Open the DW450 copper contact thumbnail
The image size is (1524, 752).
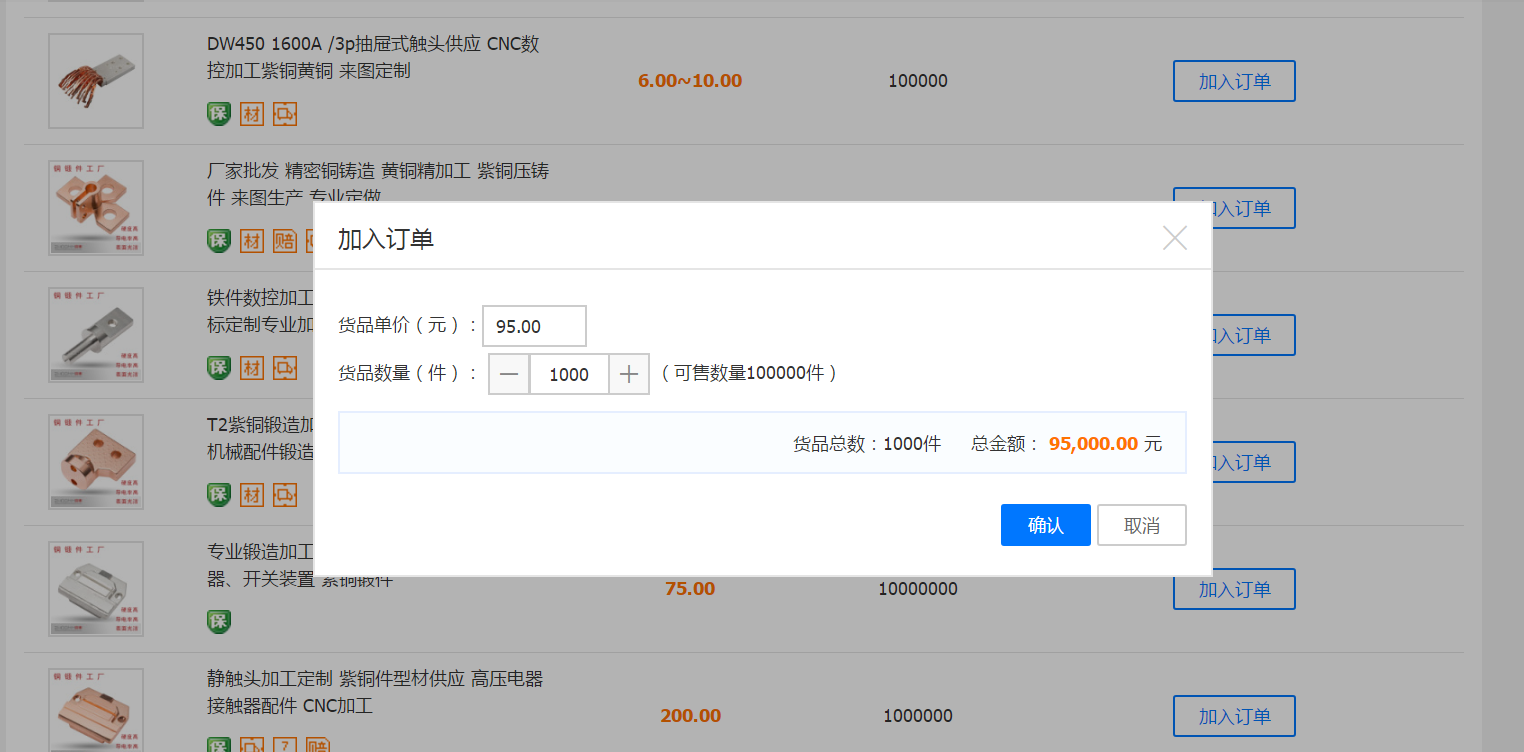point(96,81)
